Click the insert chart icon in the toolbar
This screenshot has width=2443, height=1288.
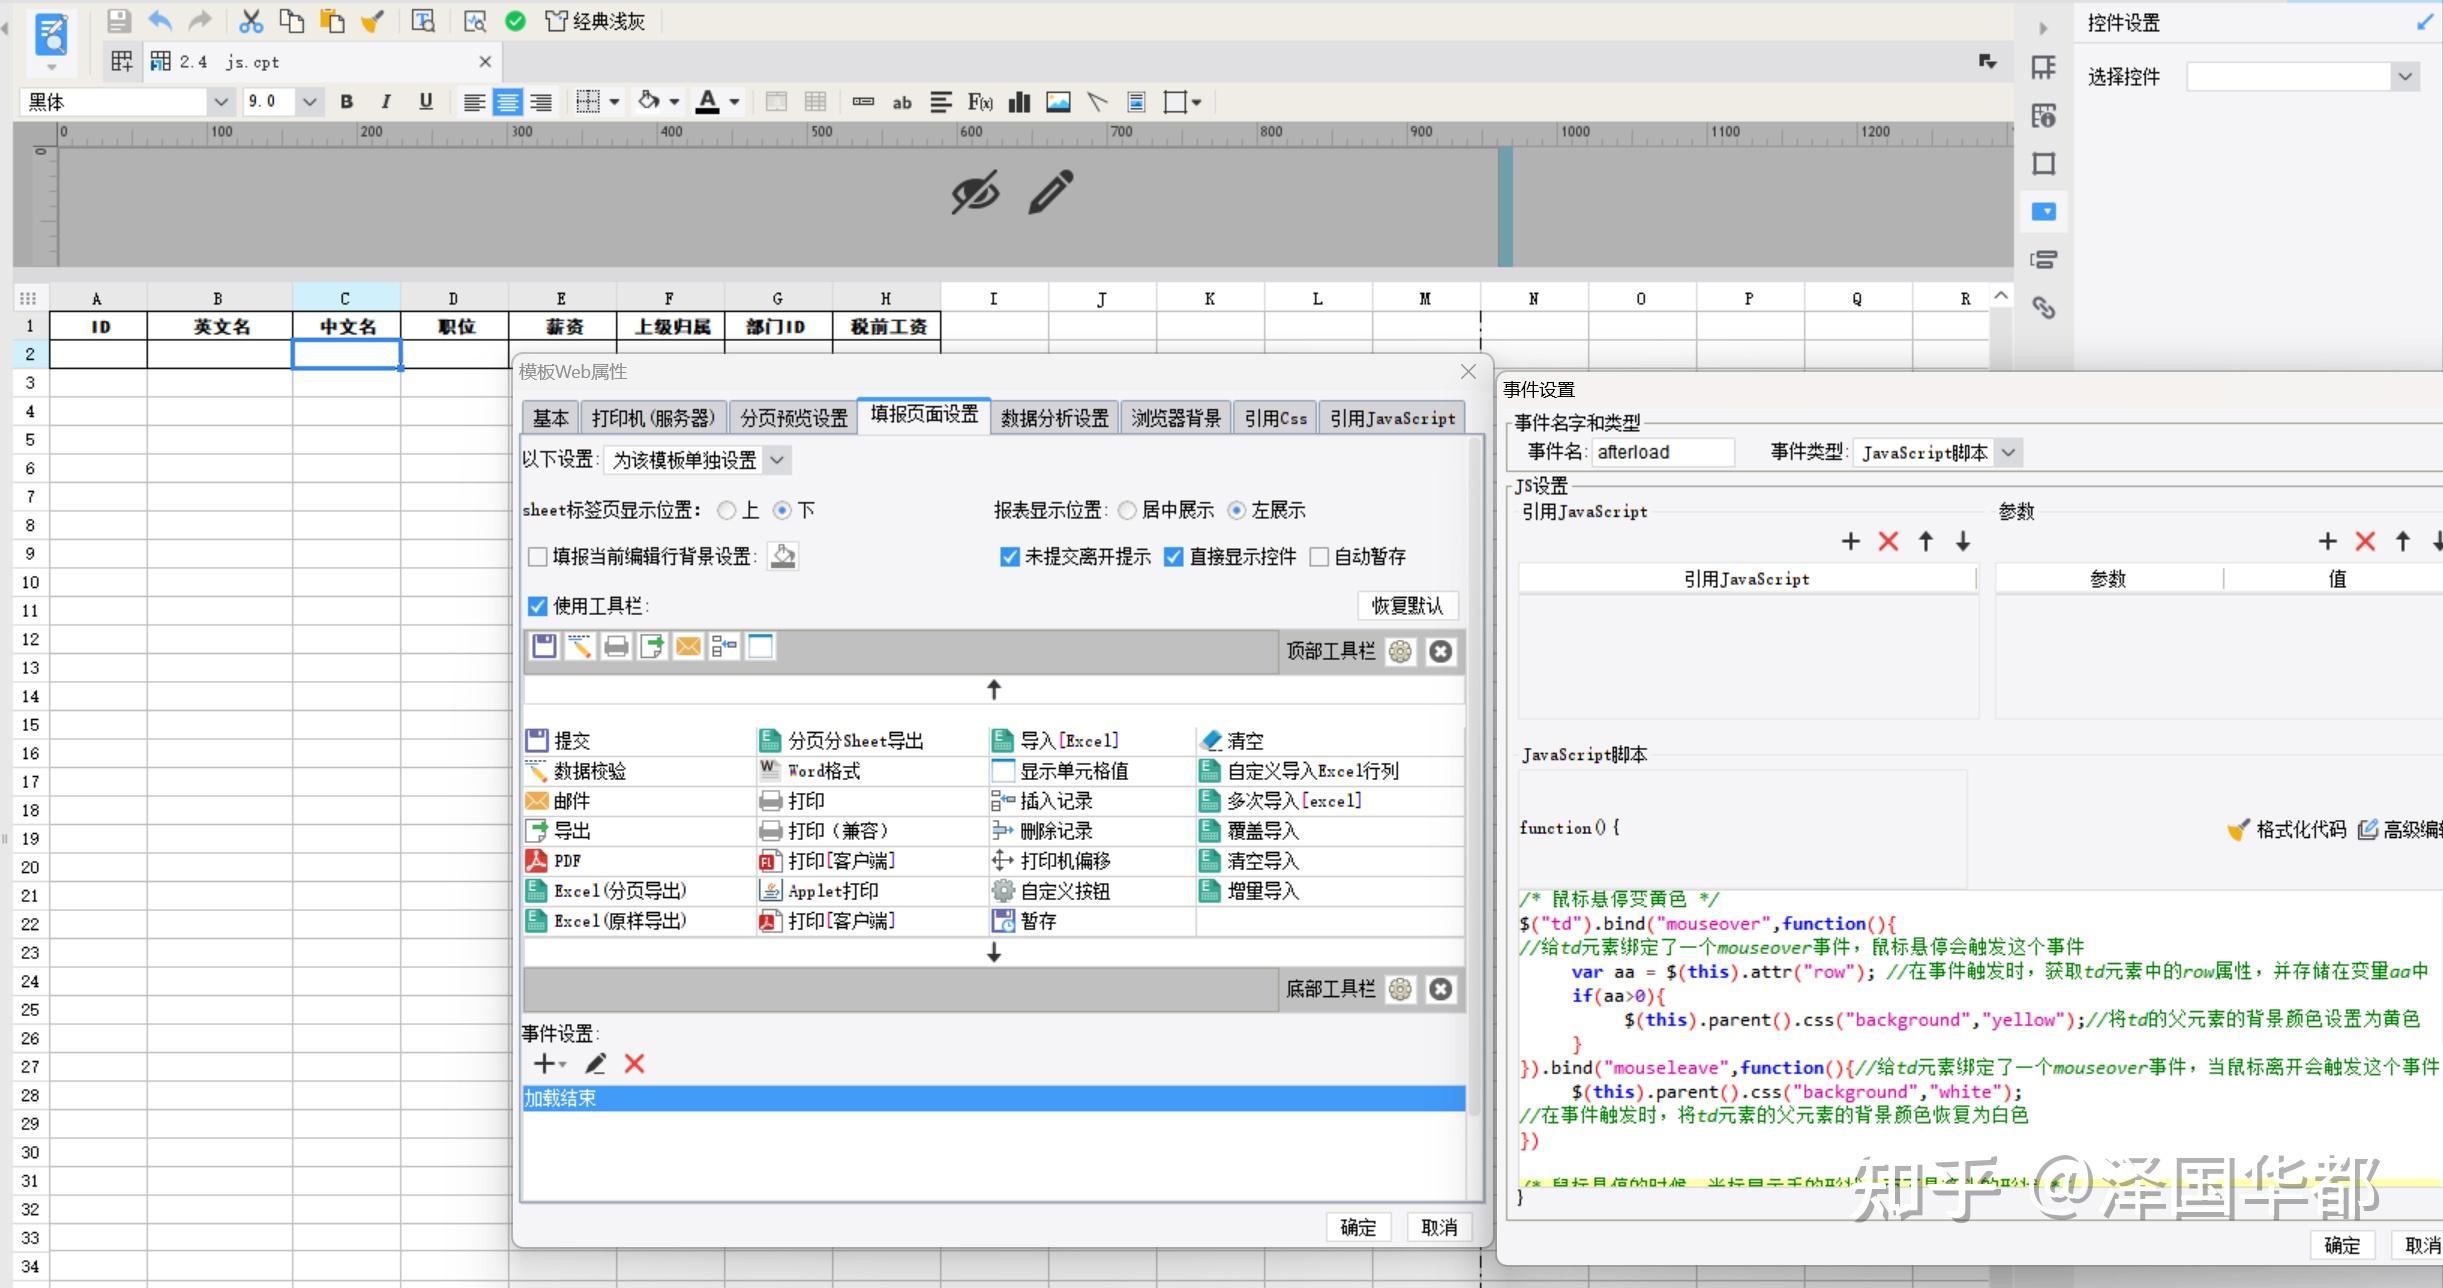click(x=1019, y=101)
